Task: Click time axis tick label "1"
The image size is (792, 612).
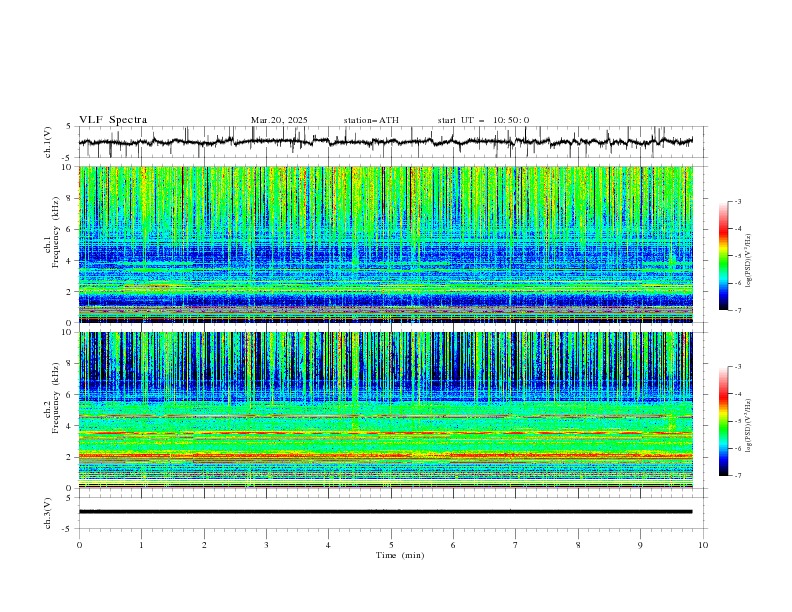Action: tap(141, 545)
